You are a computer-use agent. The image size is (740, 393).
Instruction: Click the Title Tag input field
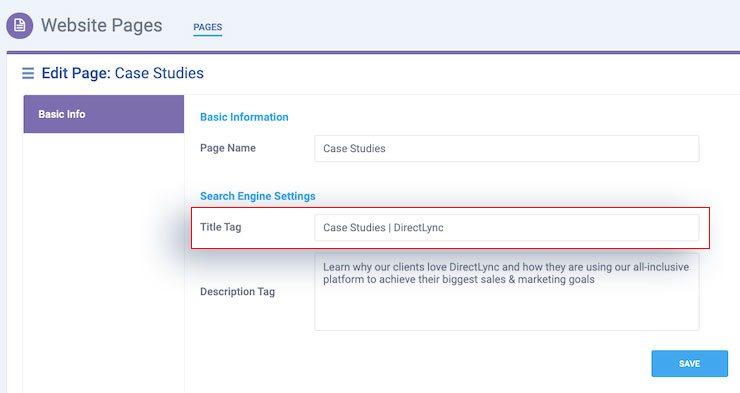pos(506,227)
